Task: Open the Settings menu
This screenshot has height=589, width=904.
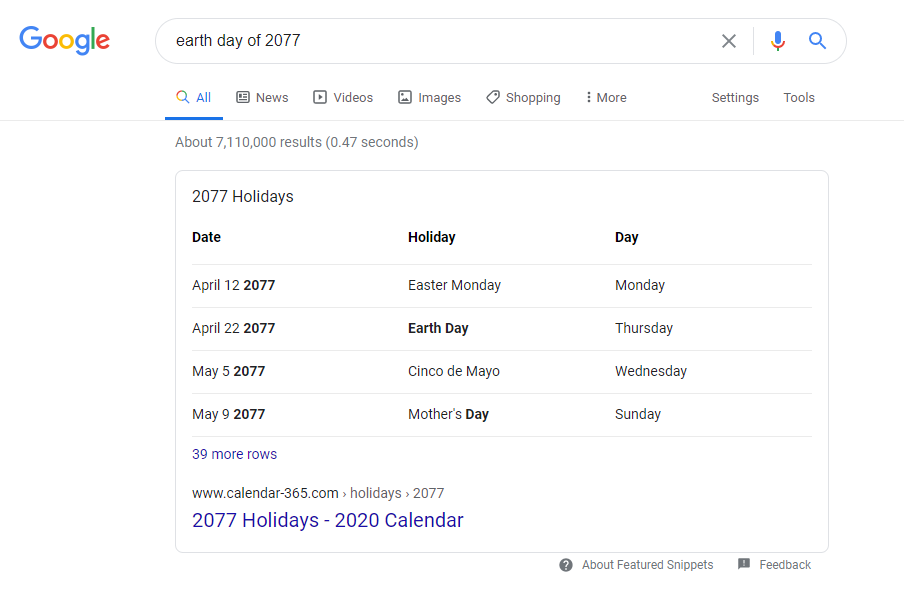Action: [x=735, y=98]
